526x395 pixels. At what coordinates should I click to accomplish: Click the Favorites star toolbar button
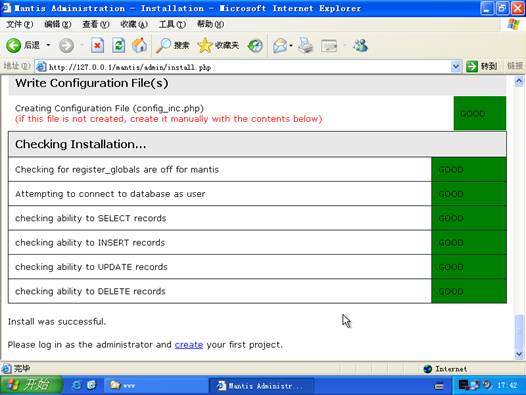click(x=218, y=46)
